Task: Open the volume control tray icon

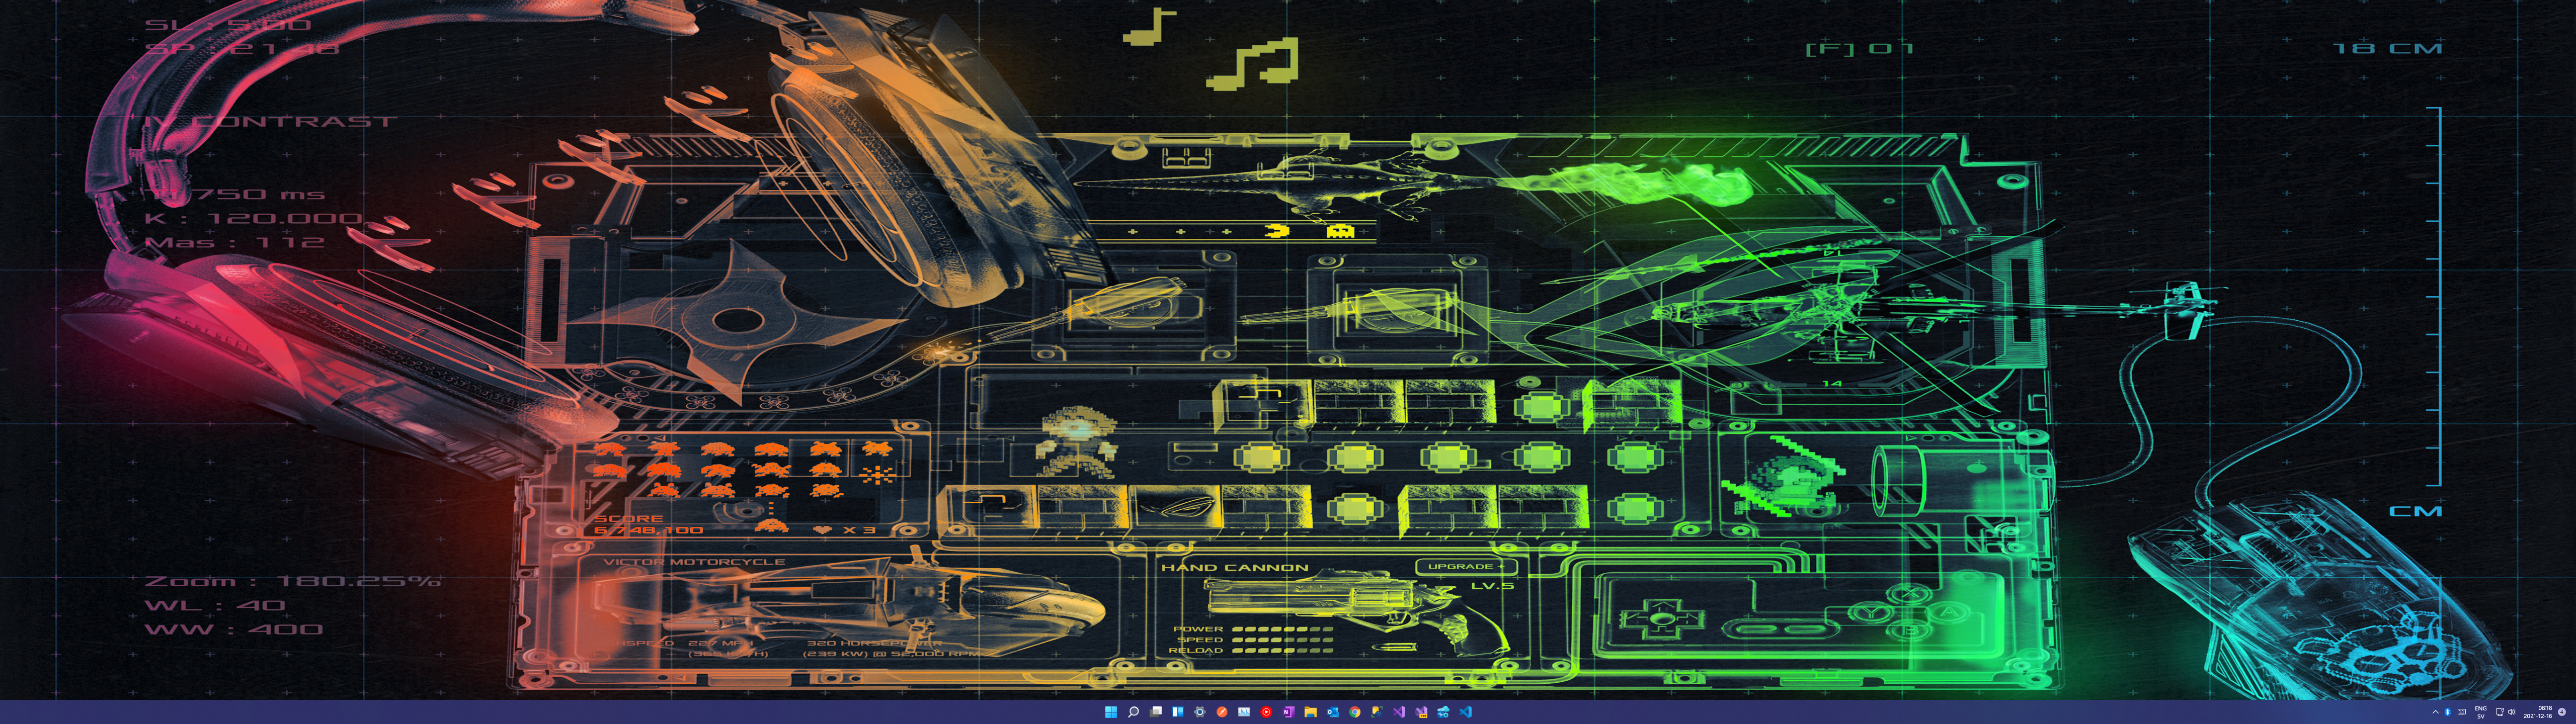Action: [2512, 712]
